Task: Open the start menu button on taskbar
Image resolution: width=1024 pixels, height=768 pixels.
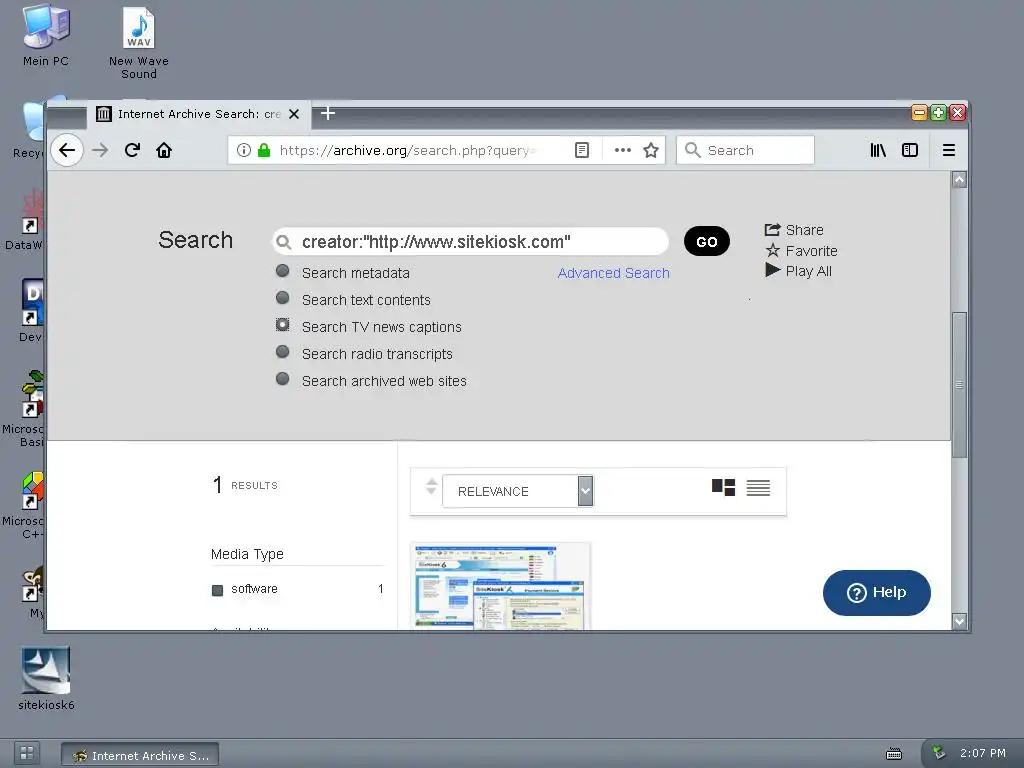Action: [x=27, y=753]
